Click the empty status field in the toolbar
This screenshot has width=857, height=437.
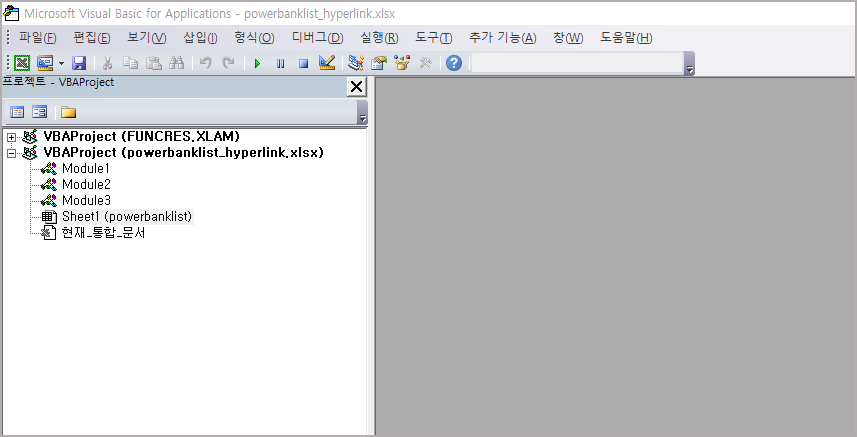pos(577,63)
